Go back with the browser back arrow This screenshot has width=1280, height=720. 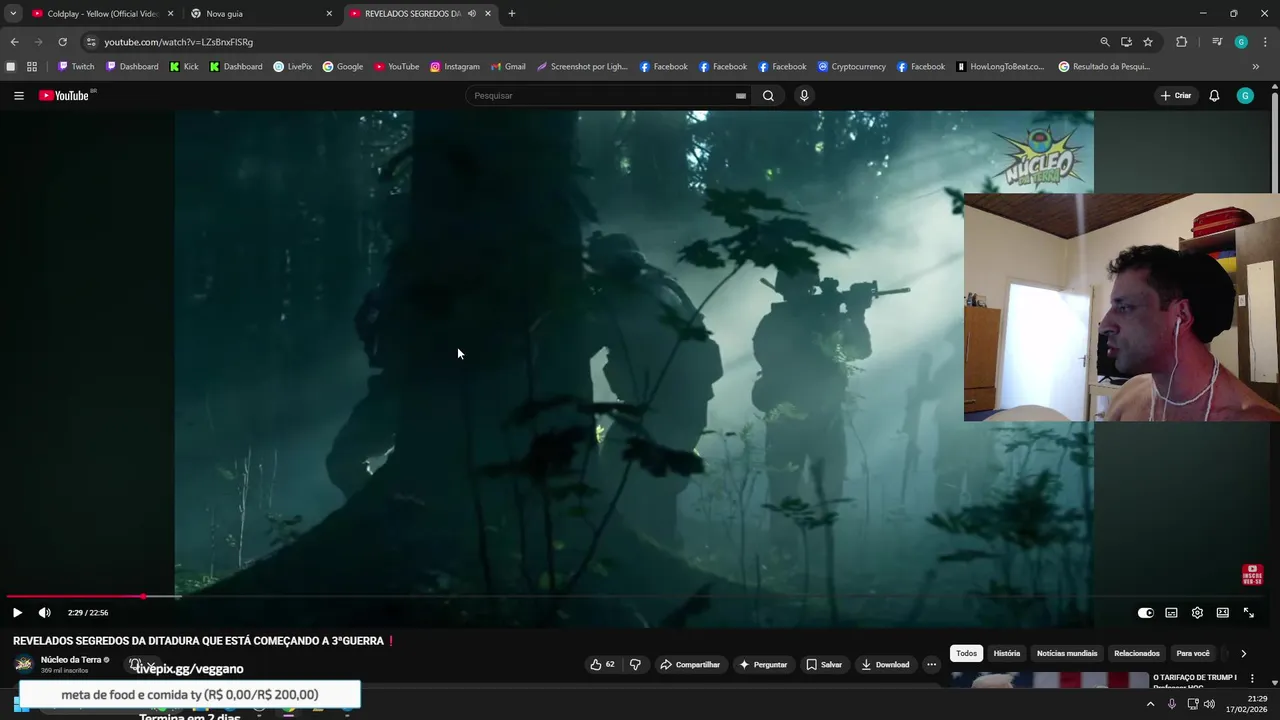tap(14, 42)
